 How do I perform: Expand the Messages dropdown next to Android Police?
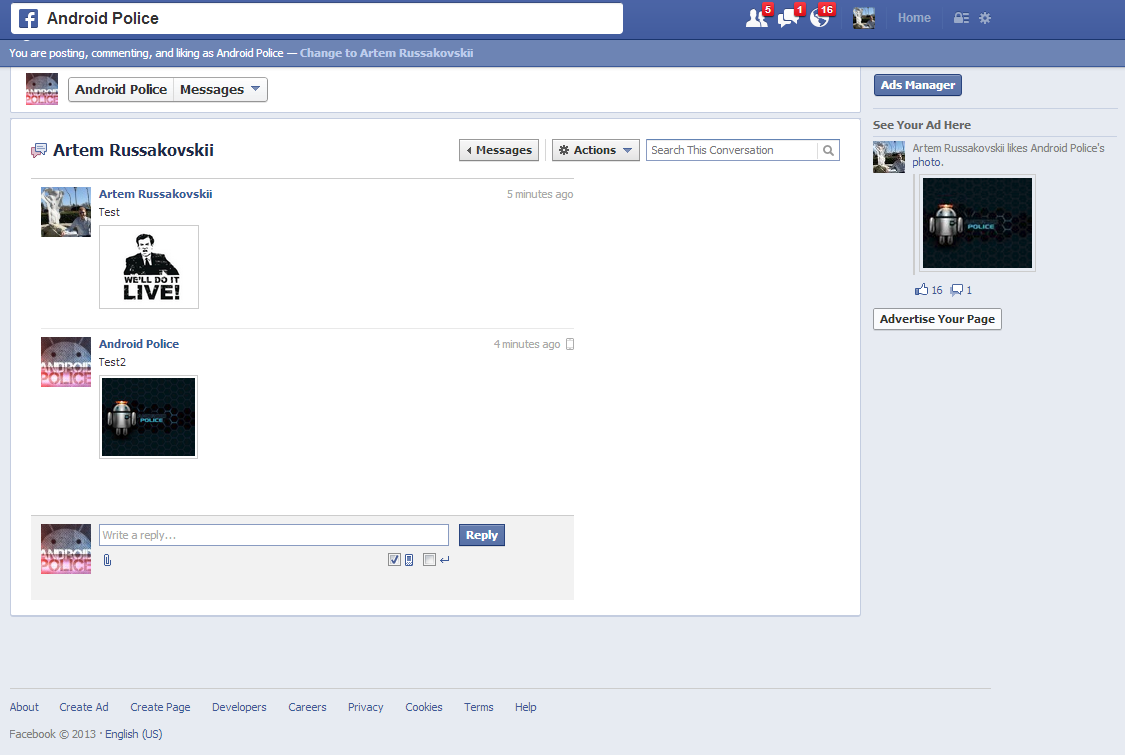click(220, 90)
